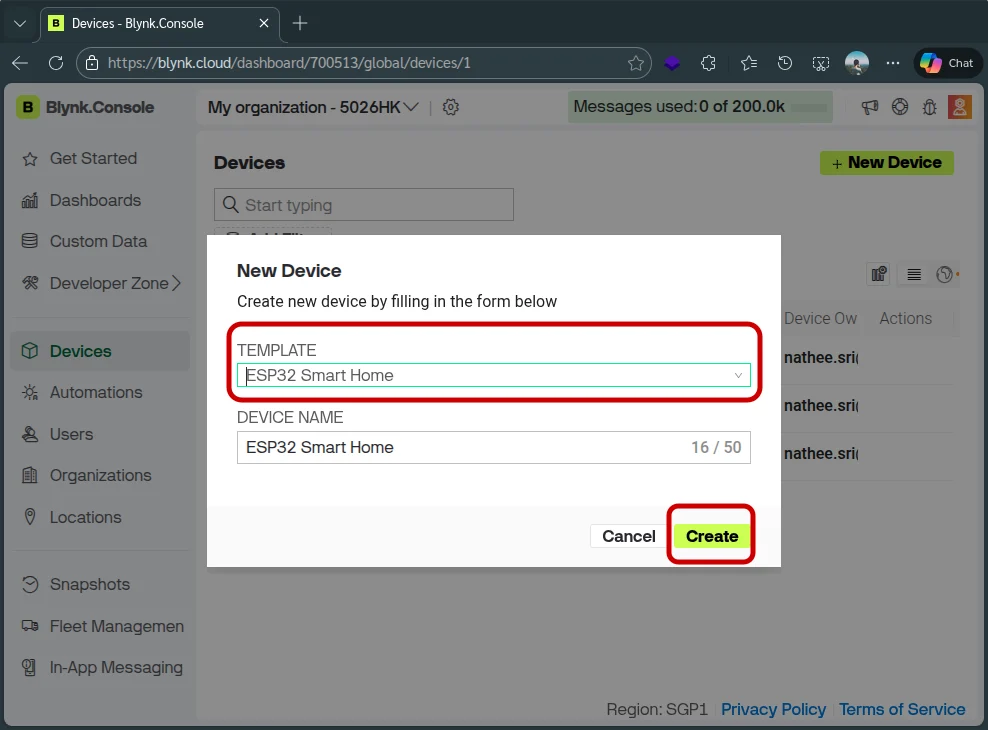This screenshot has height=730, width=988.
Task: Open Dashboards from the sidebar
Action: (x=95, y=200)
